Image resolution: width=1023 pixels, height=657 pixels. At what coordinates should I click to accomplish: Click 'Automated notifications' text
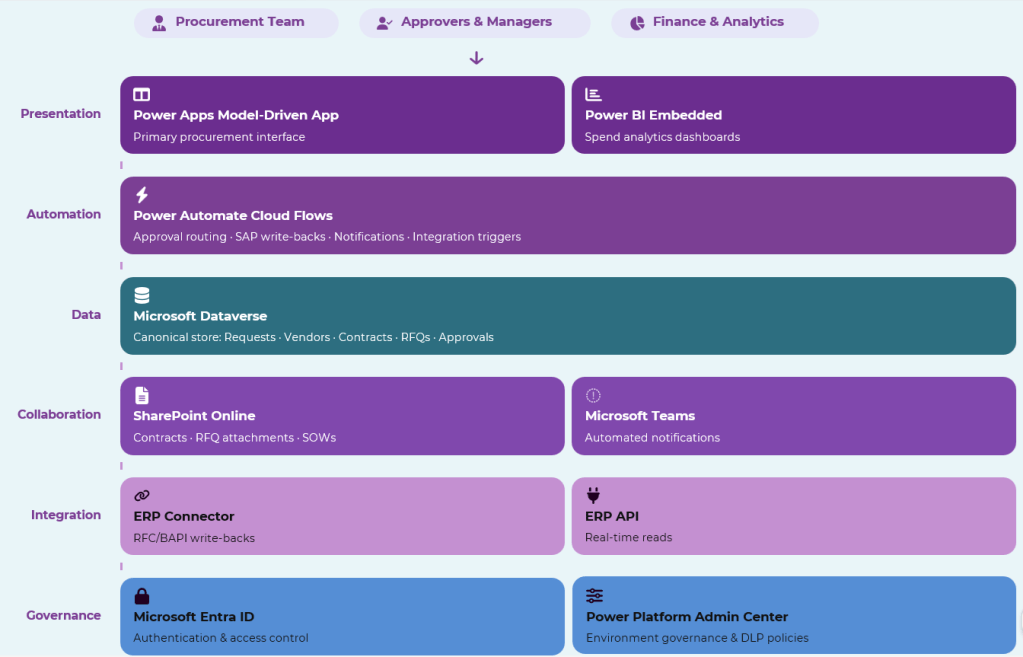point(652,438)
